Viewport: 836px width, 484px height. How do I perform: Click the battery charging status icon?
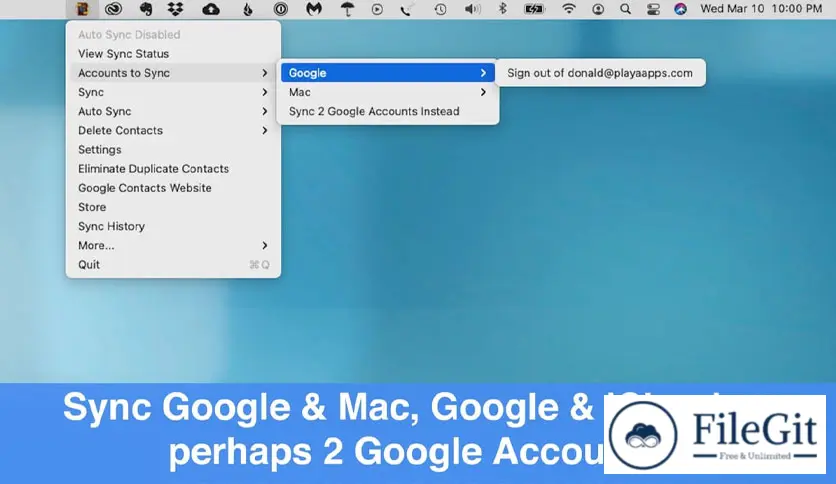[534, 9]
